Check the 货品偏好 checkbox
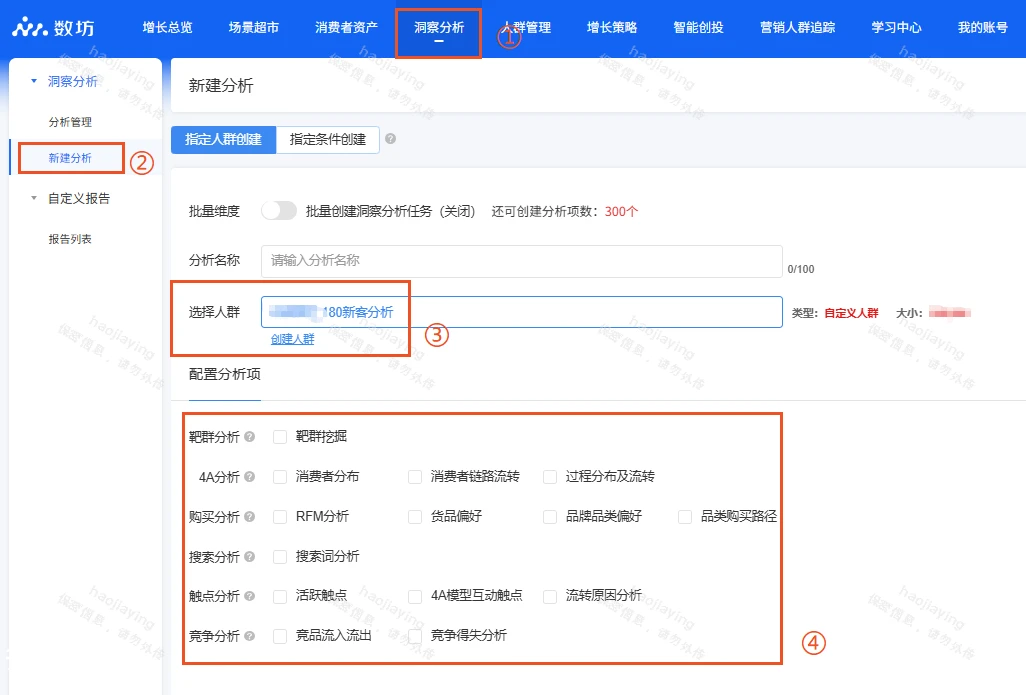This screenshot has height=695, width=1026. (x=415, y=517)
